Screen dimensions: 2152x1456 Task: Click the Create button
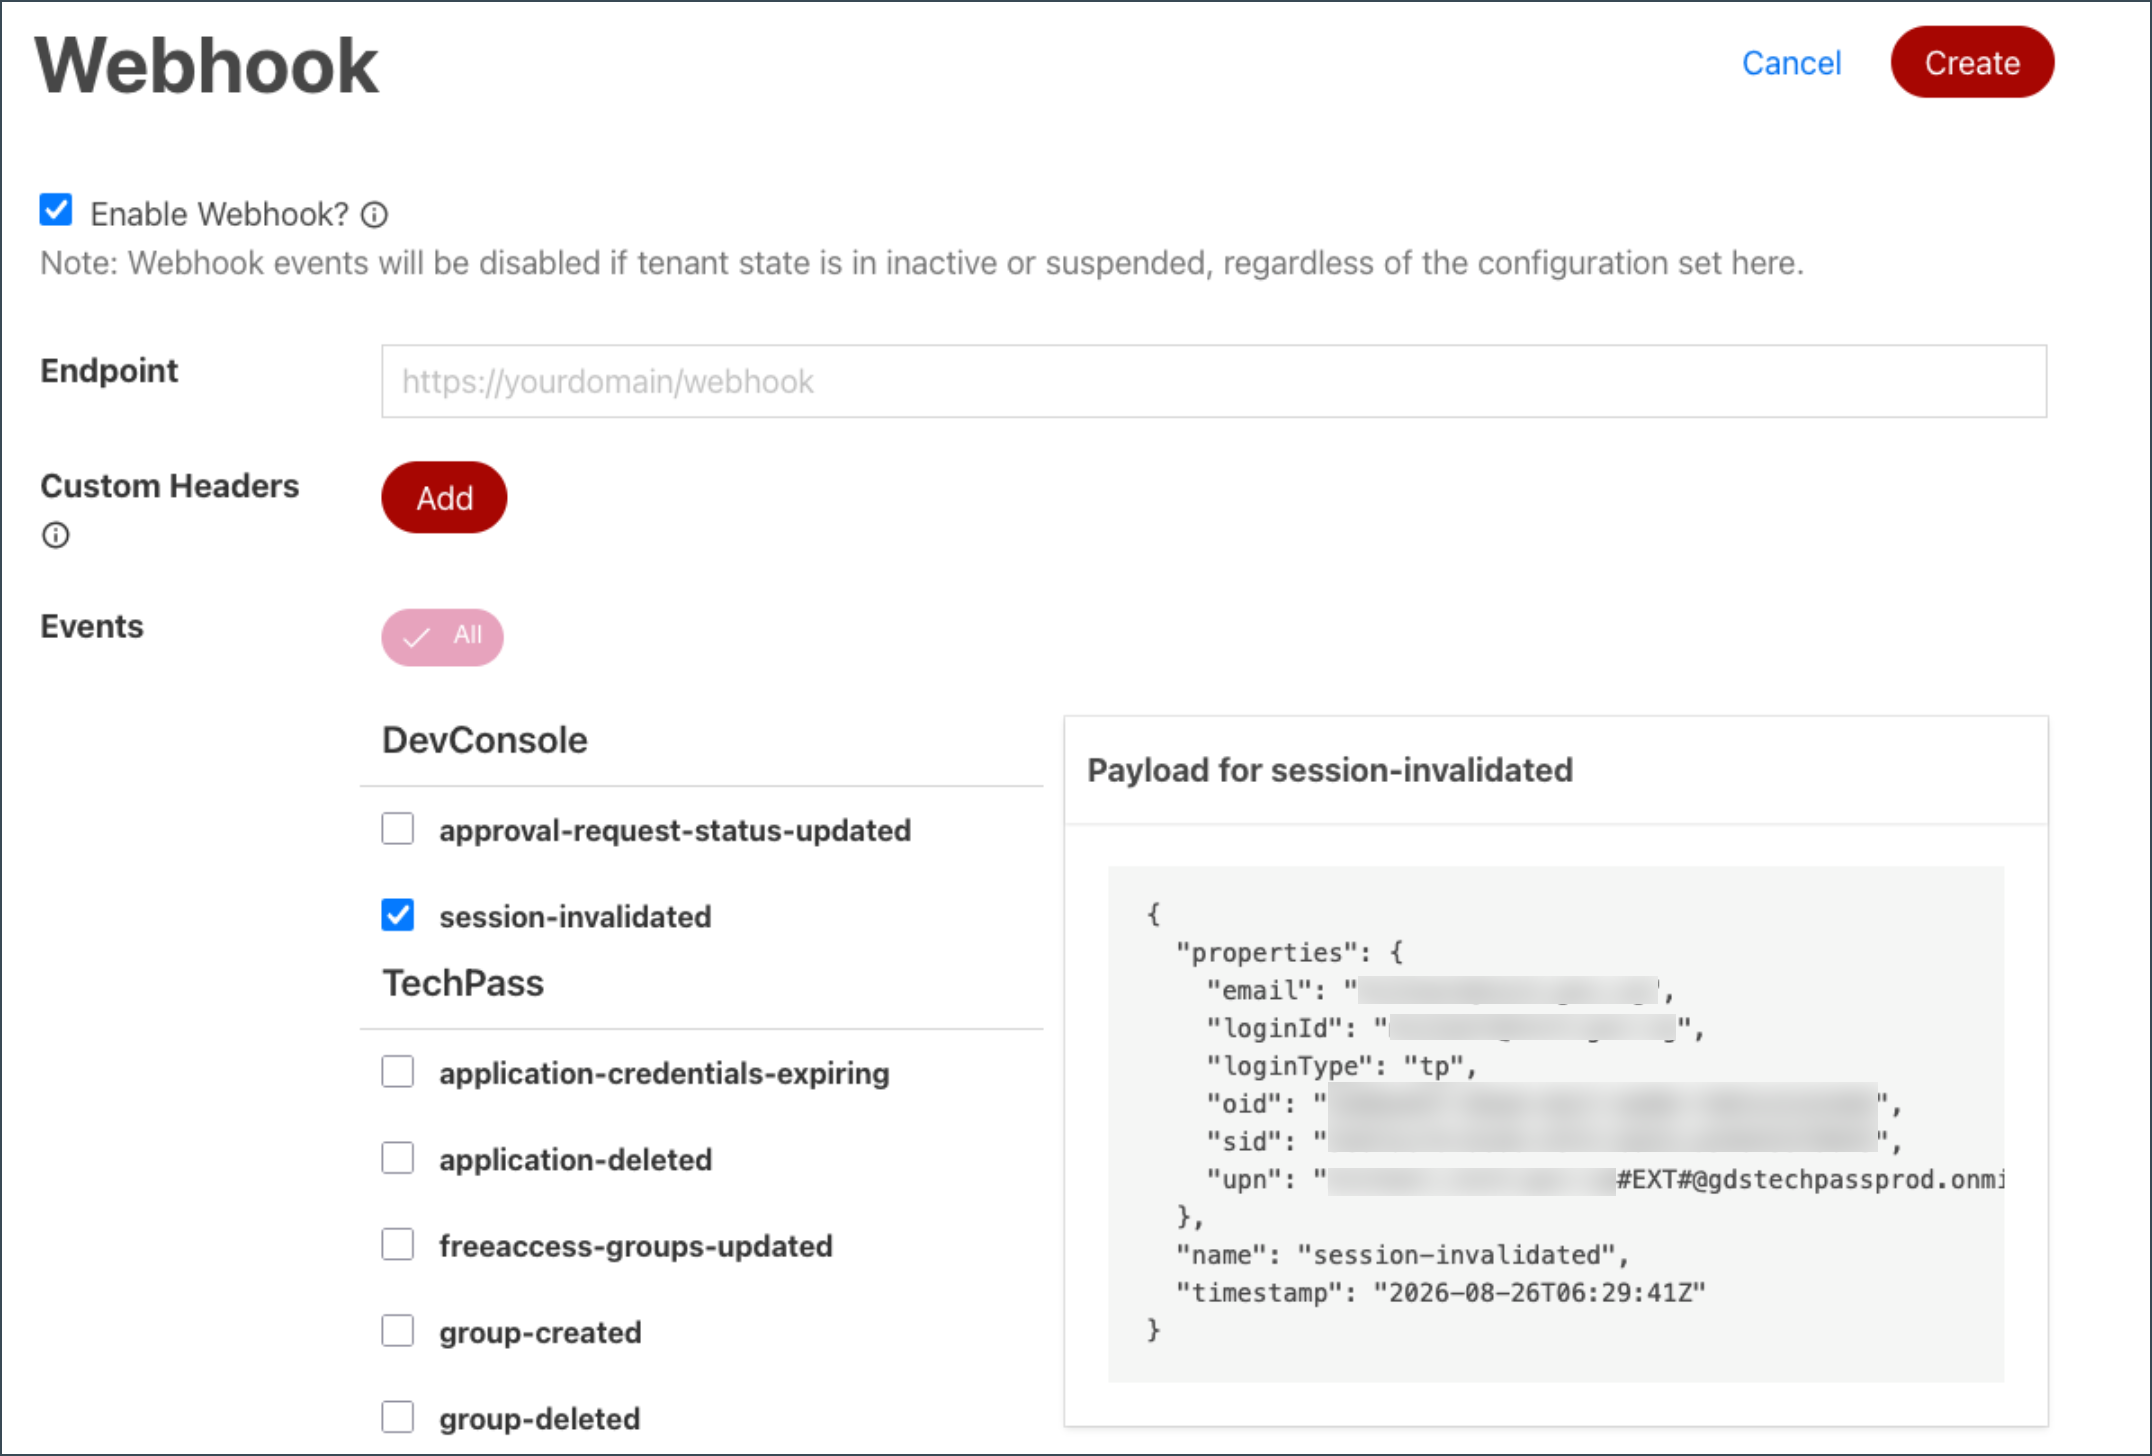(x=1972, y=62)
